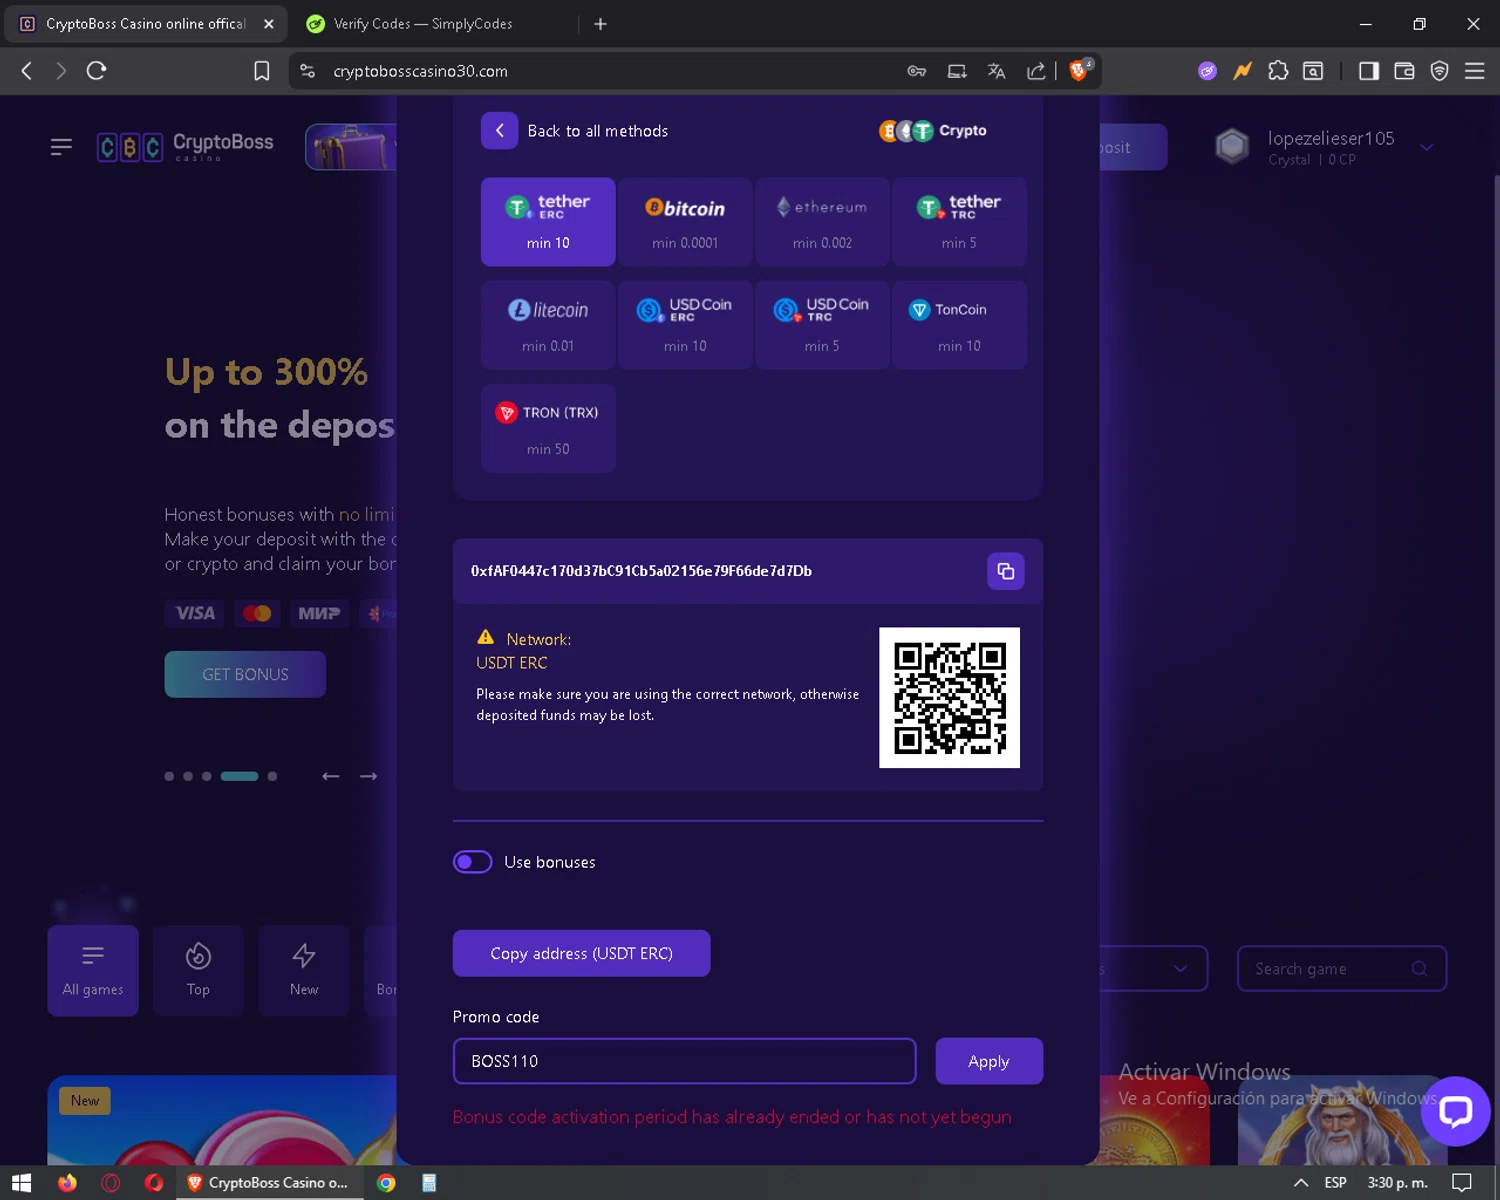The width and height of the screenshot is (1500, 1200).
Task: Apply the promo code
Action: (x=989, y=1061)
